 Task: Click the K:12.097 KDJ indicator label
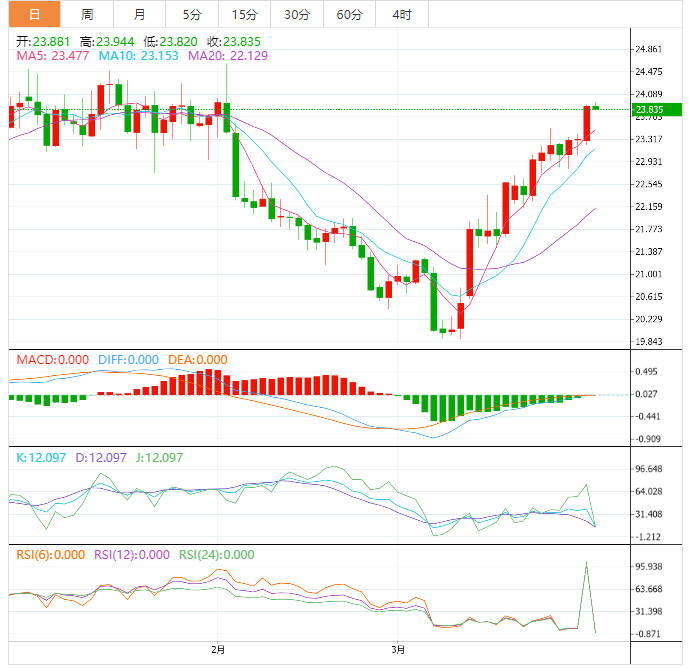click(x=40, y=457)
